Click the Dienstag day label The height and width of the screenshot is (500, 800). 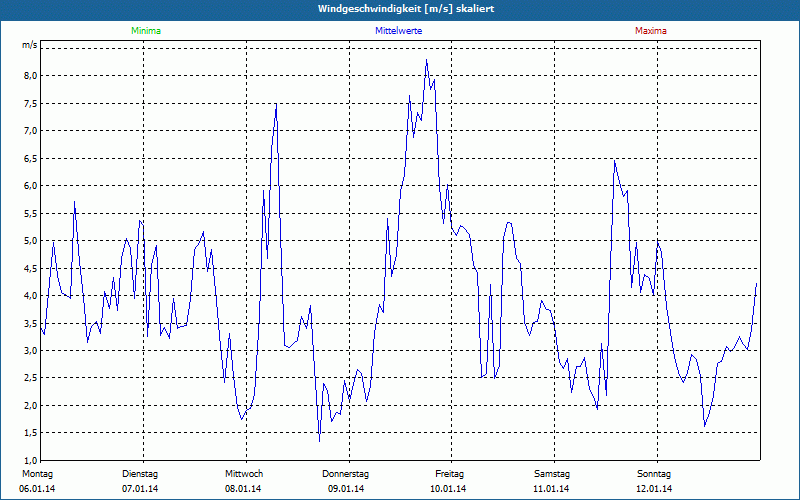tap(140, 474)
